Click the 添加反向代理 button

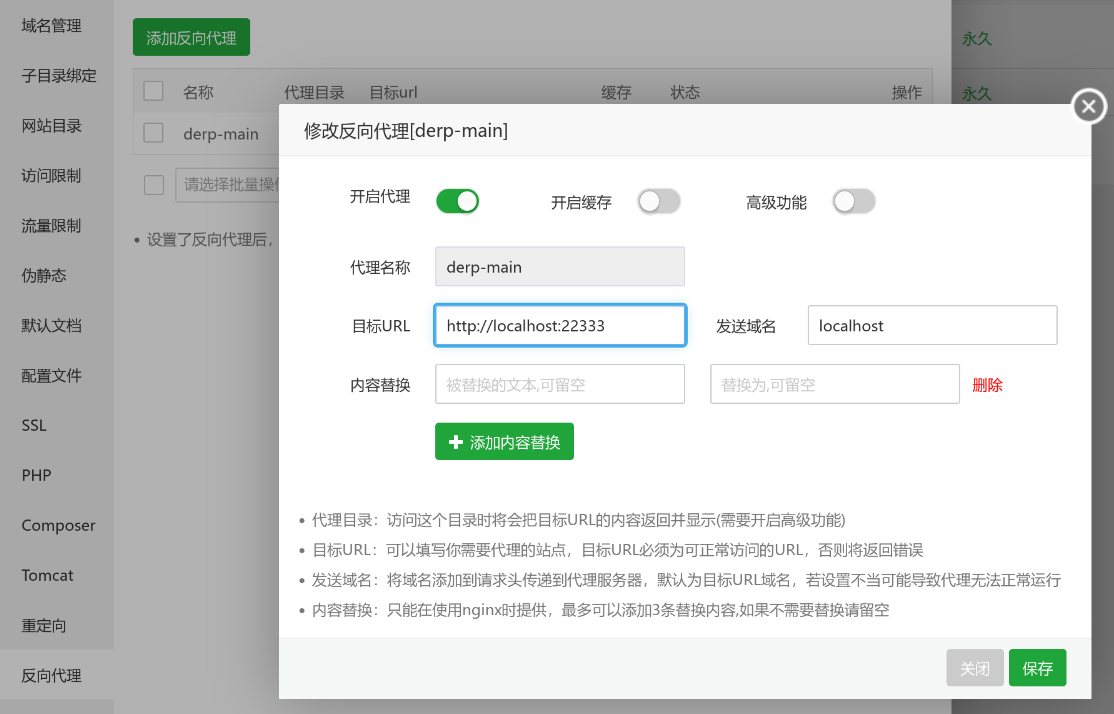click(191, 38)
